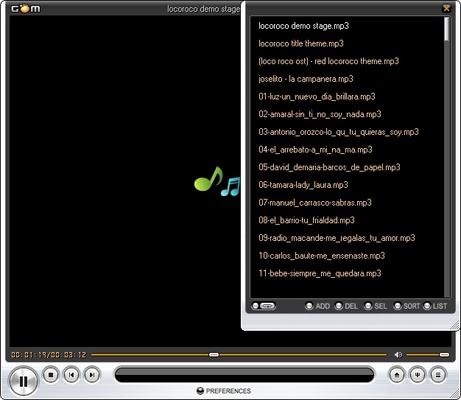Toggle the playlist icon button in the control bar
Screen dimensions: 461x400
pos(438,375)
